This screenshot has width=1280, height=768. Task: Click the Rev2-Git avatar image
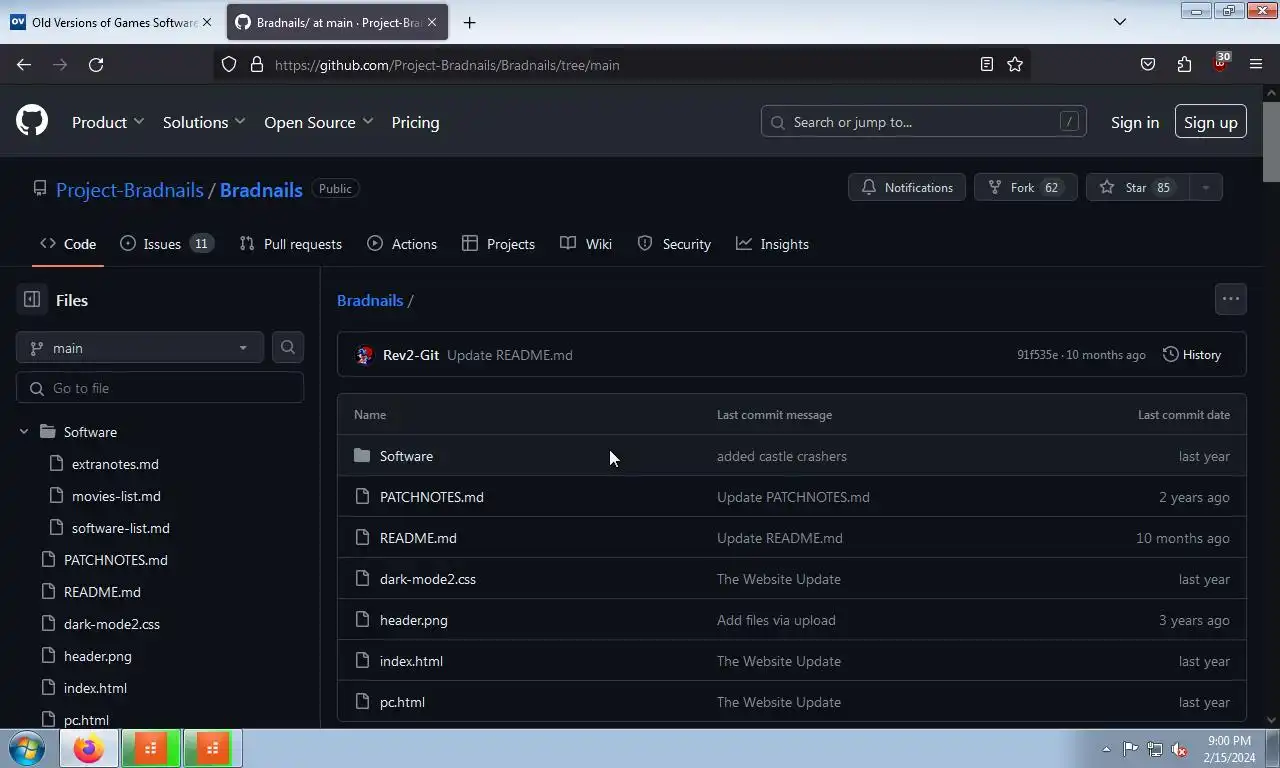pos(365,355)
